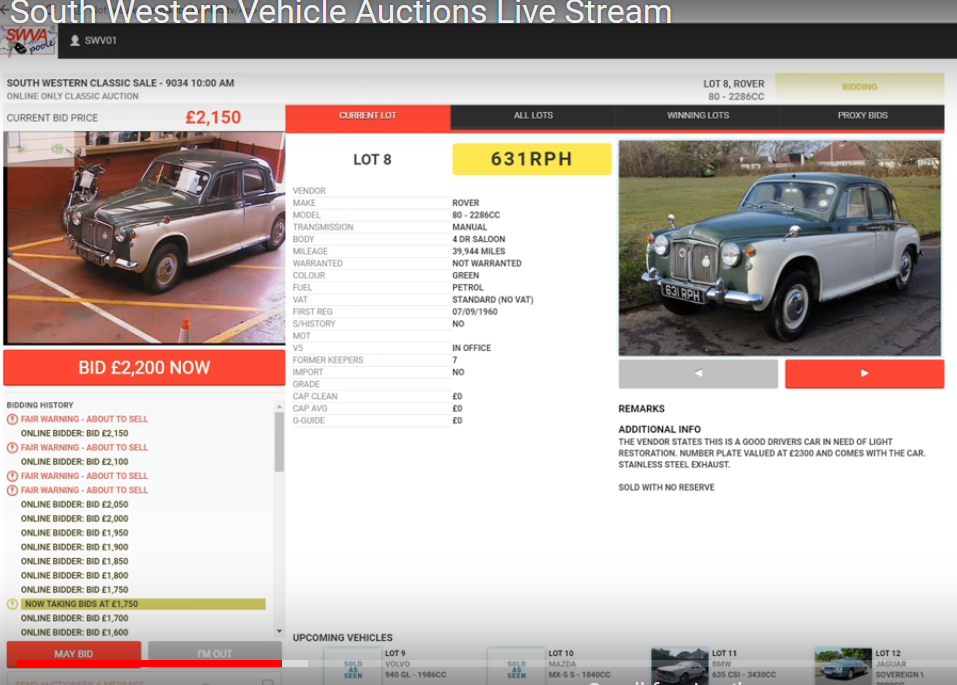The image size is (957, 685).
Task: Show the previous vehicle photo
Action: [698, 373]
